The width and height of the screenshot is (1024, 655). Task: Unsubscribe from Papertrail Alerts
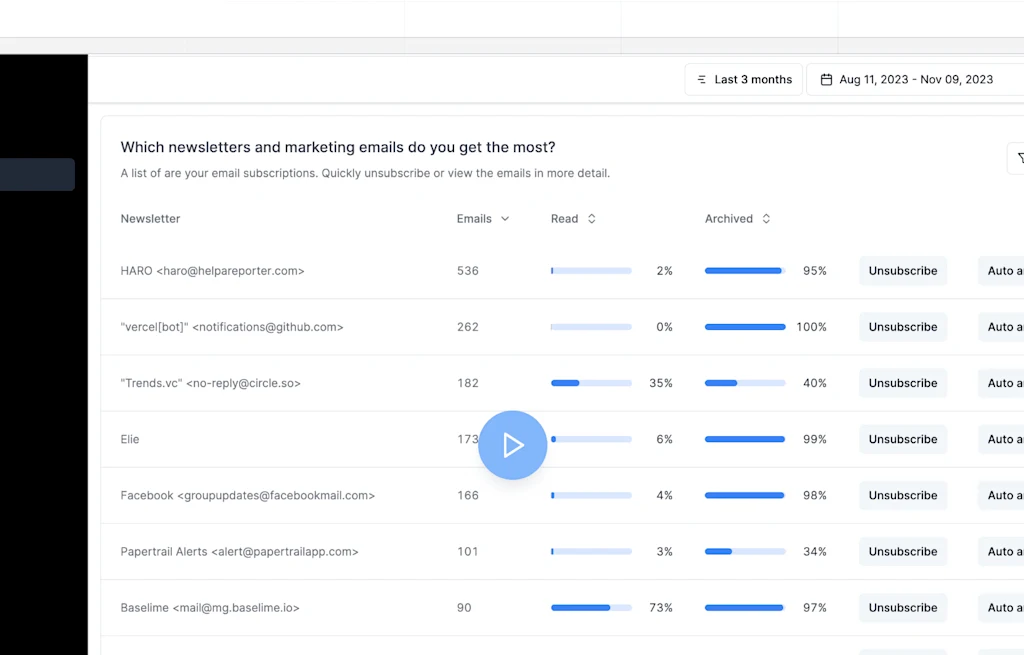(x=903, y=551)
